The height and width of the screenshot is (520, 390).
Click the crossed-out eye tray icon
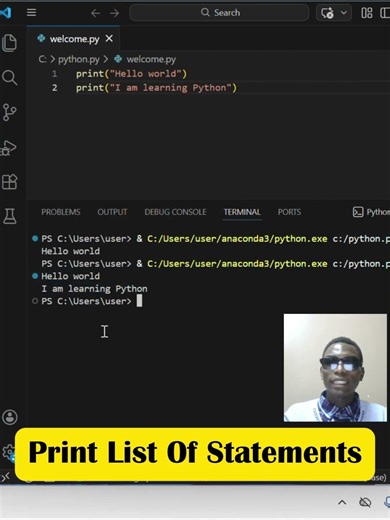click(365, 502)
